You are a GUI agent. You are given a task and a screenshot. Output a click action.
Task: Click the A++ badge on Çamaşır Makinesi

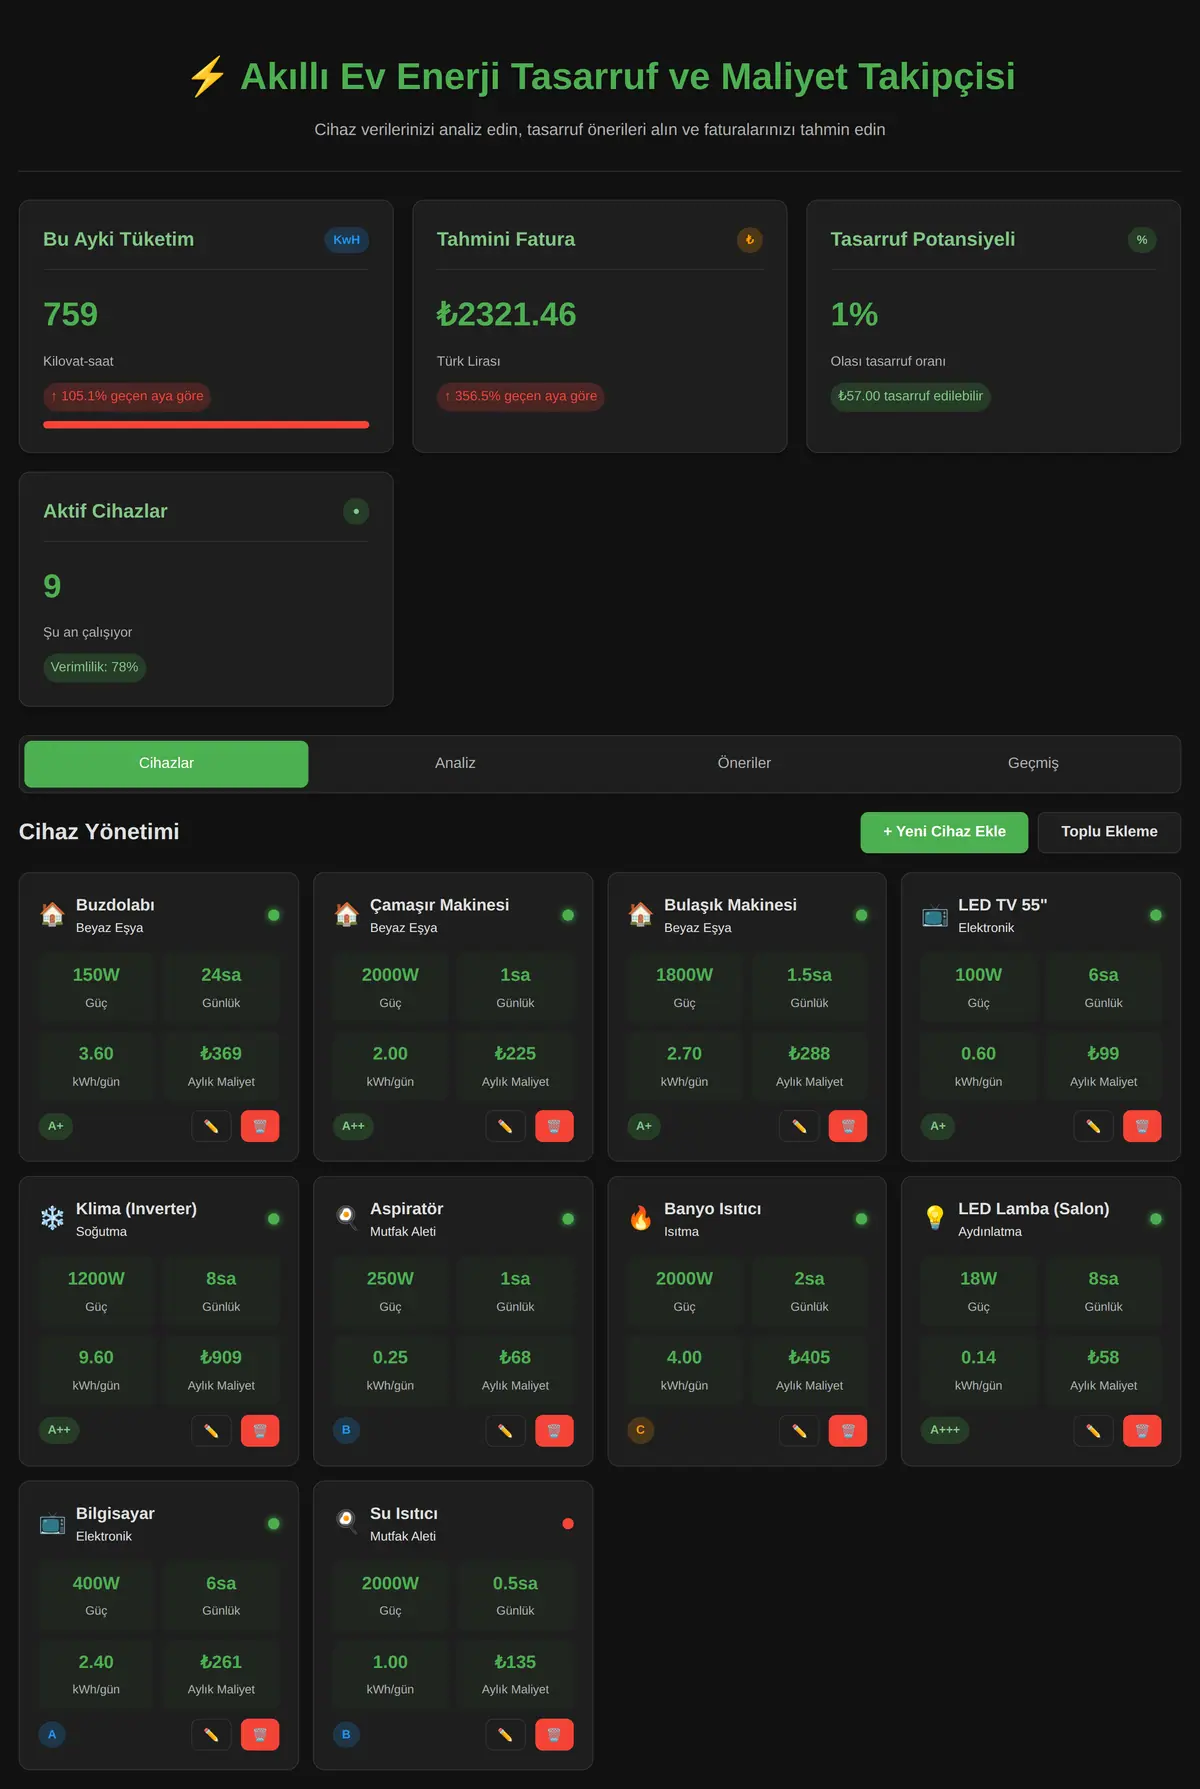click(353, 1126)
